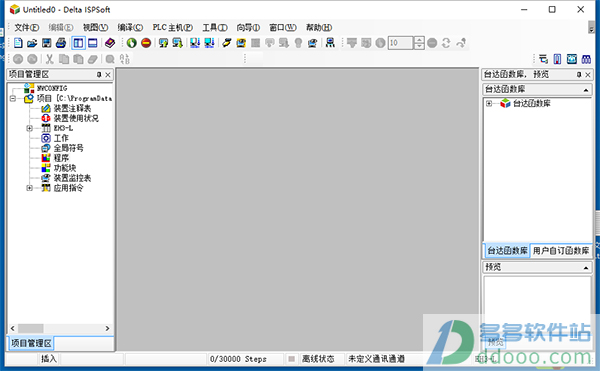Click the 装置使用状况 tree item
The height and width of the screenshot is (371, 600).
click(76, 118)
